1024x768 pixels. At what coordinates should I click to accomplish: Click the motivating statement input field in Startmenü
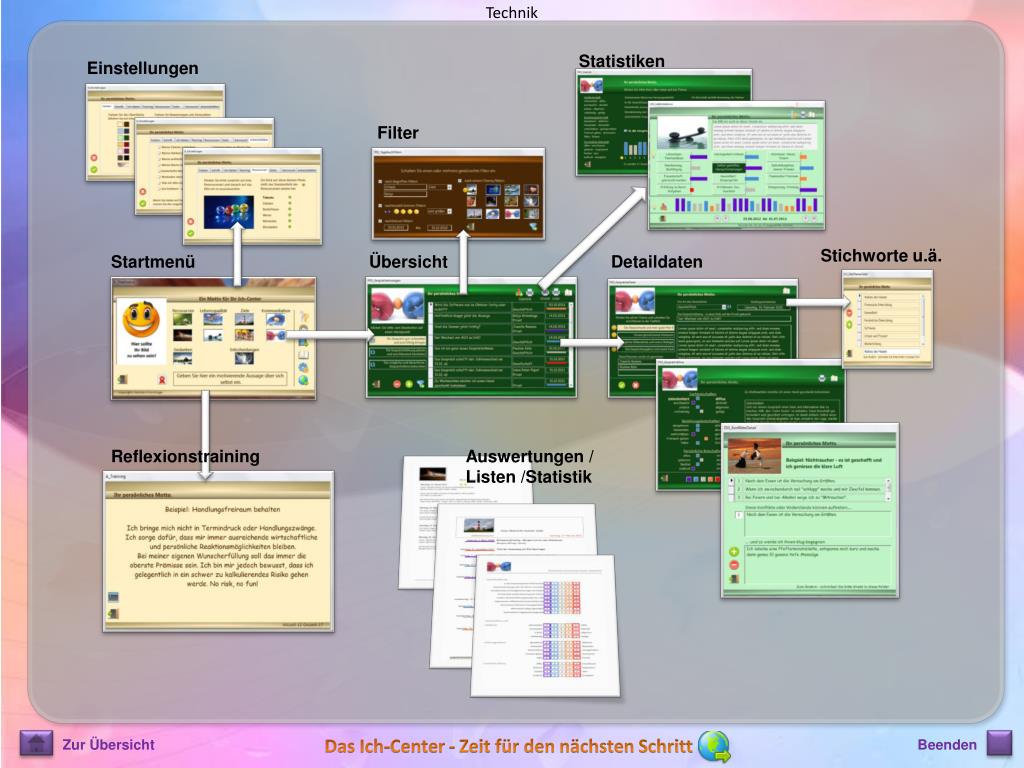[x=230, y=379]
